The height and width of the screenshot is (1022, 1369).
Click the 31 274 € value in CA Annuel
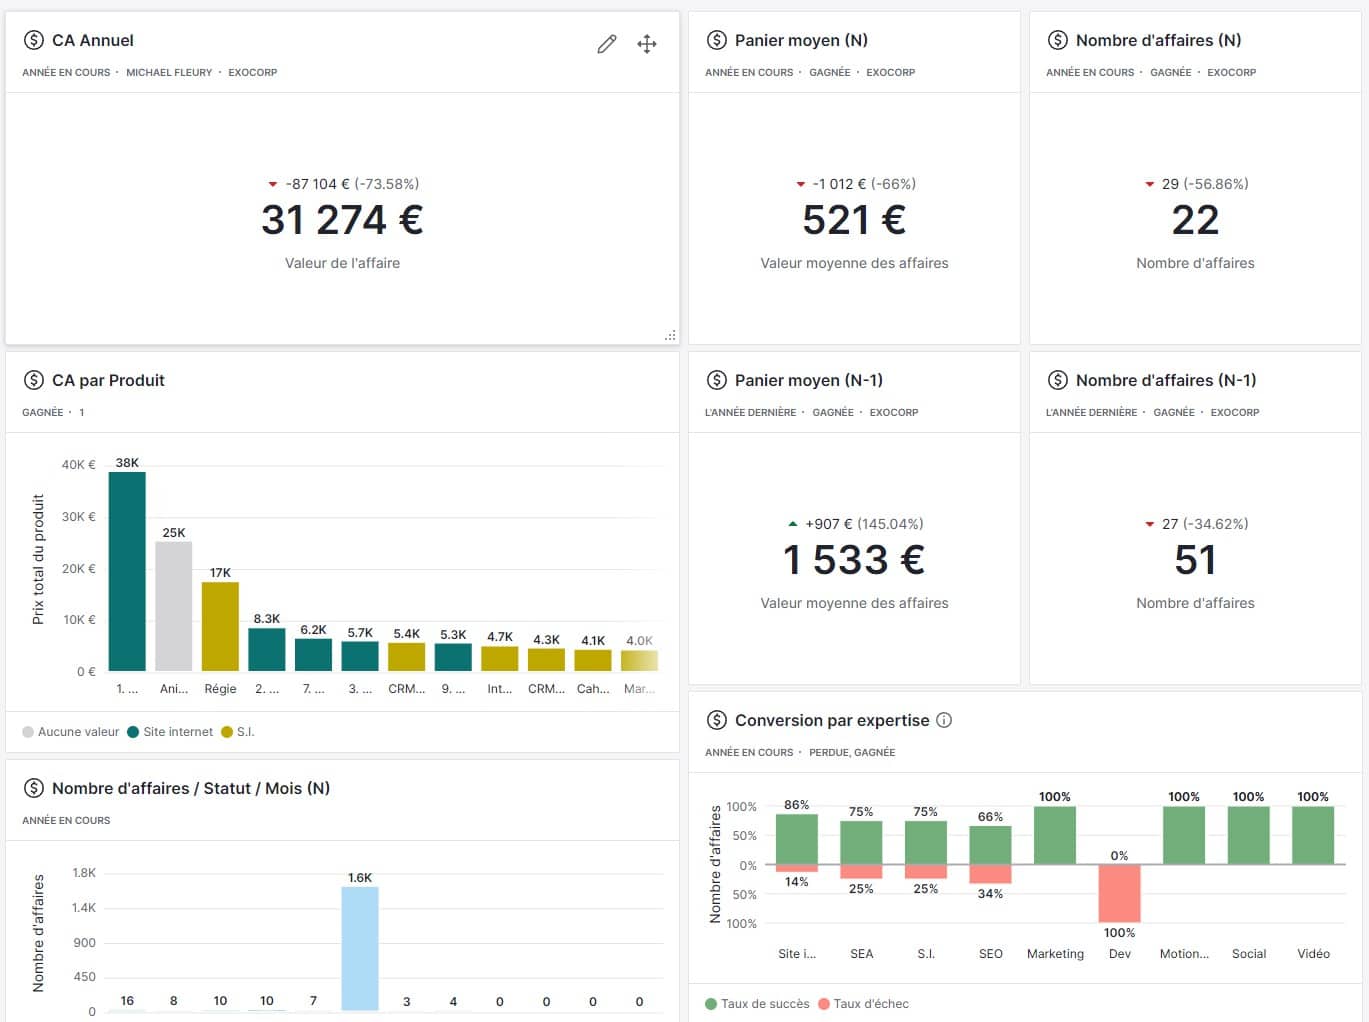click(342, 220)
